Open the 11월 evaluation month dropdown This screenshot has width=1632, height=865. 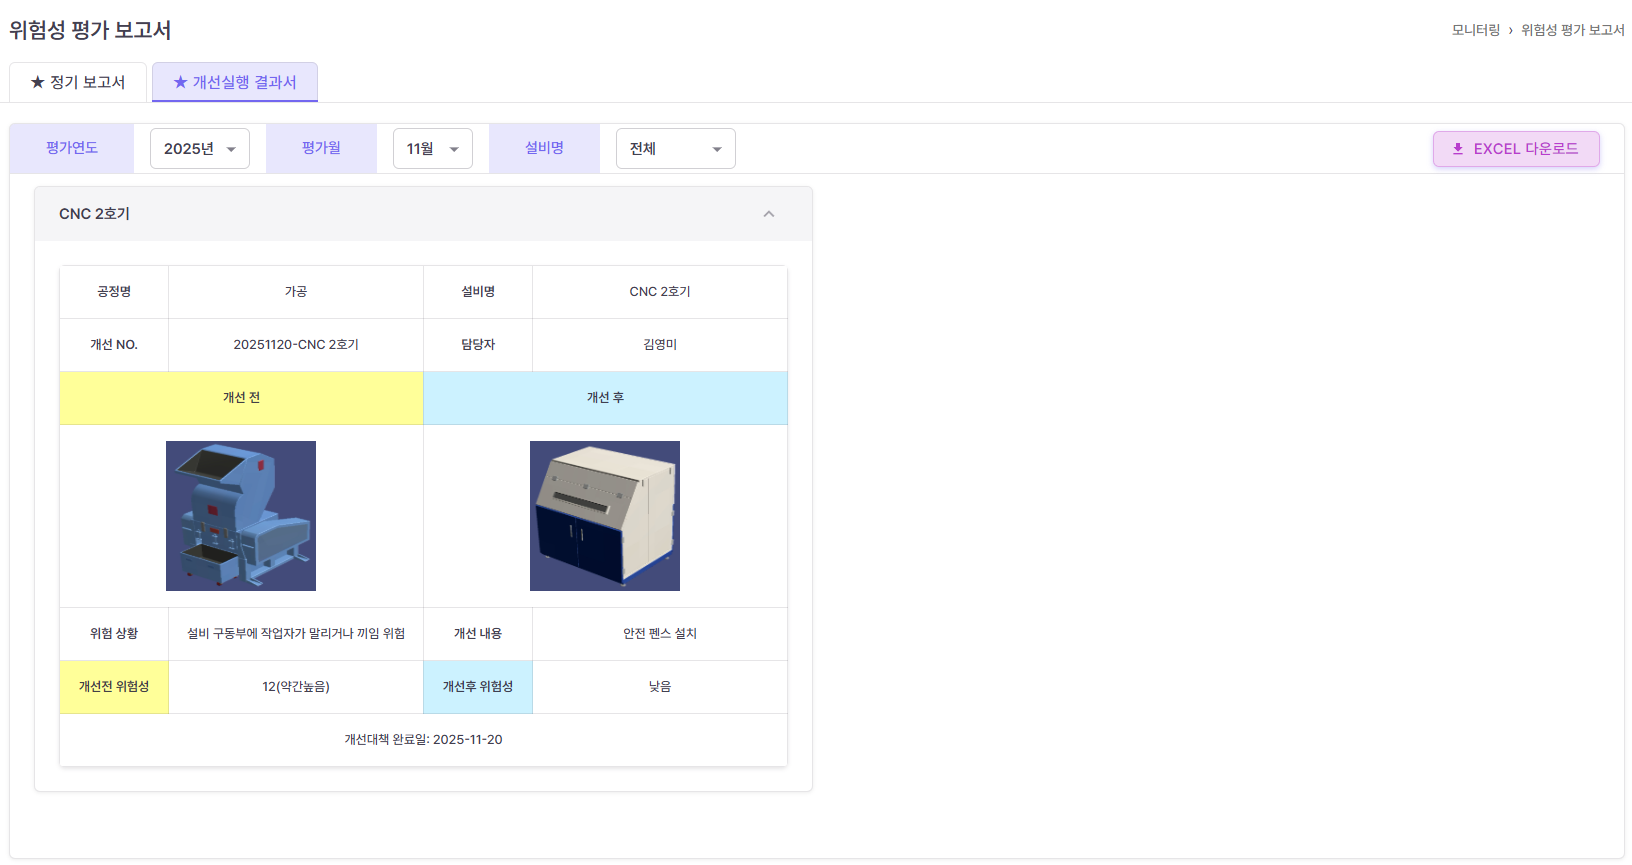pos(432,149)
